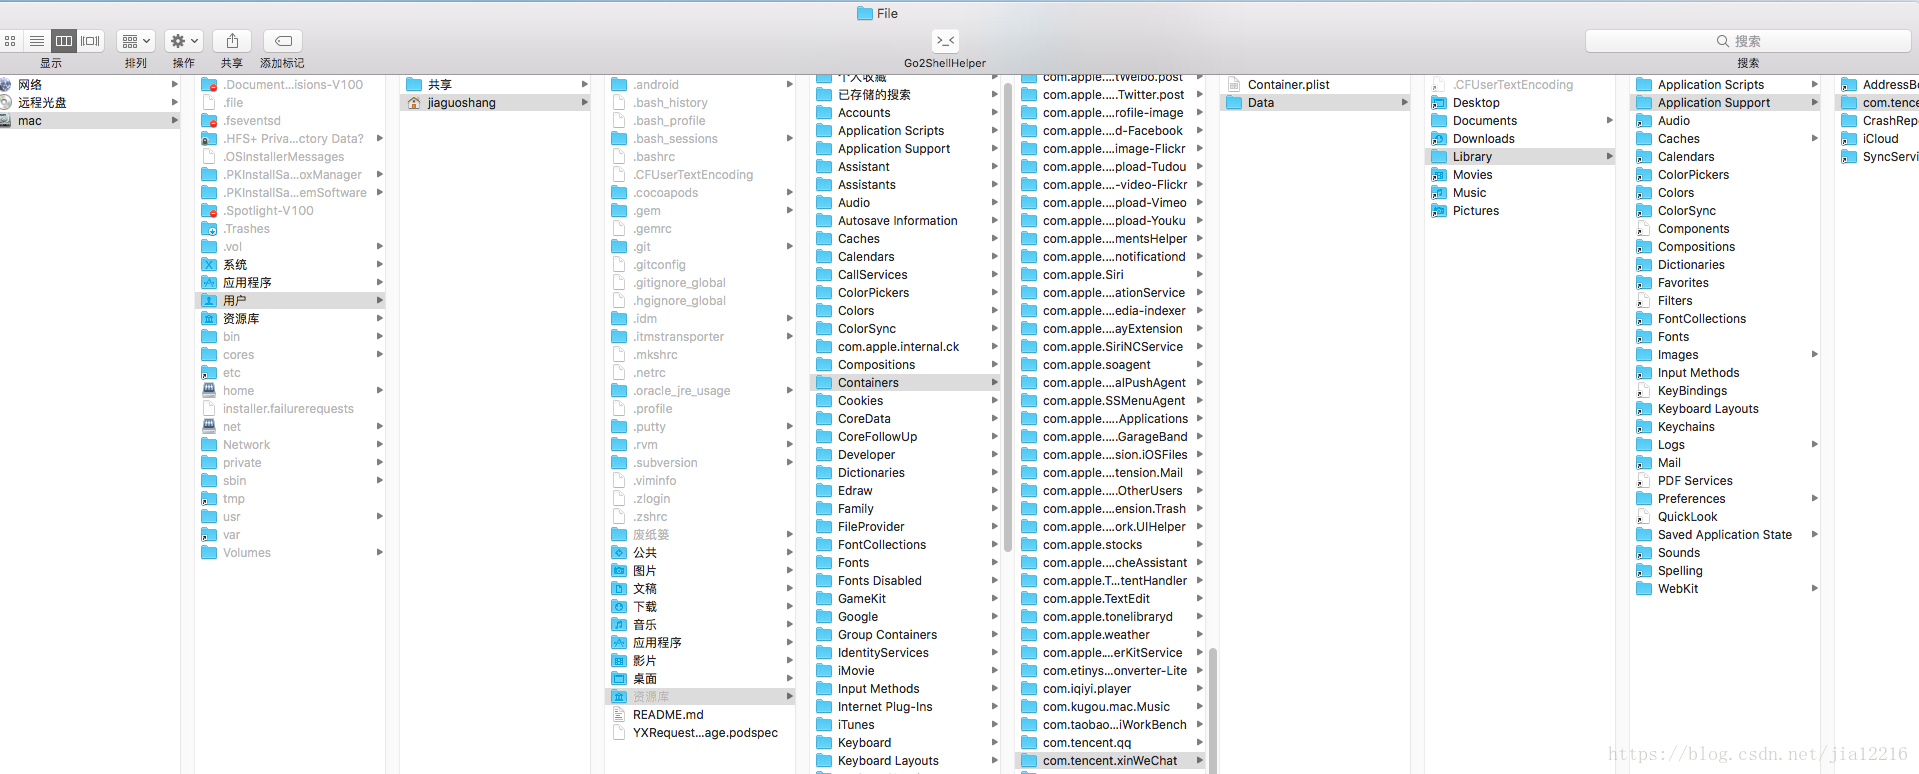Expand the jiaguoshang folder arrow
The height and width of the screenshot is (774, 1919).
[x=584, y=103]
